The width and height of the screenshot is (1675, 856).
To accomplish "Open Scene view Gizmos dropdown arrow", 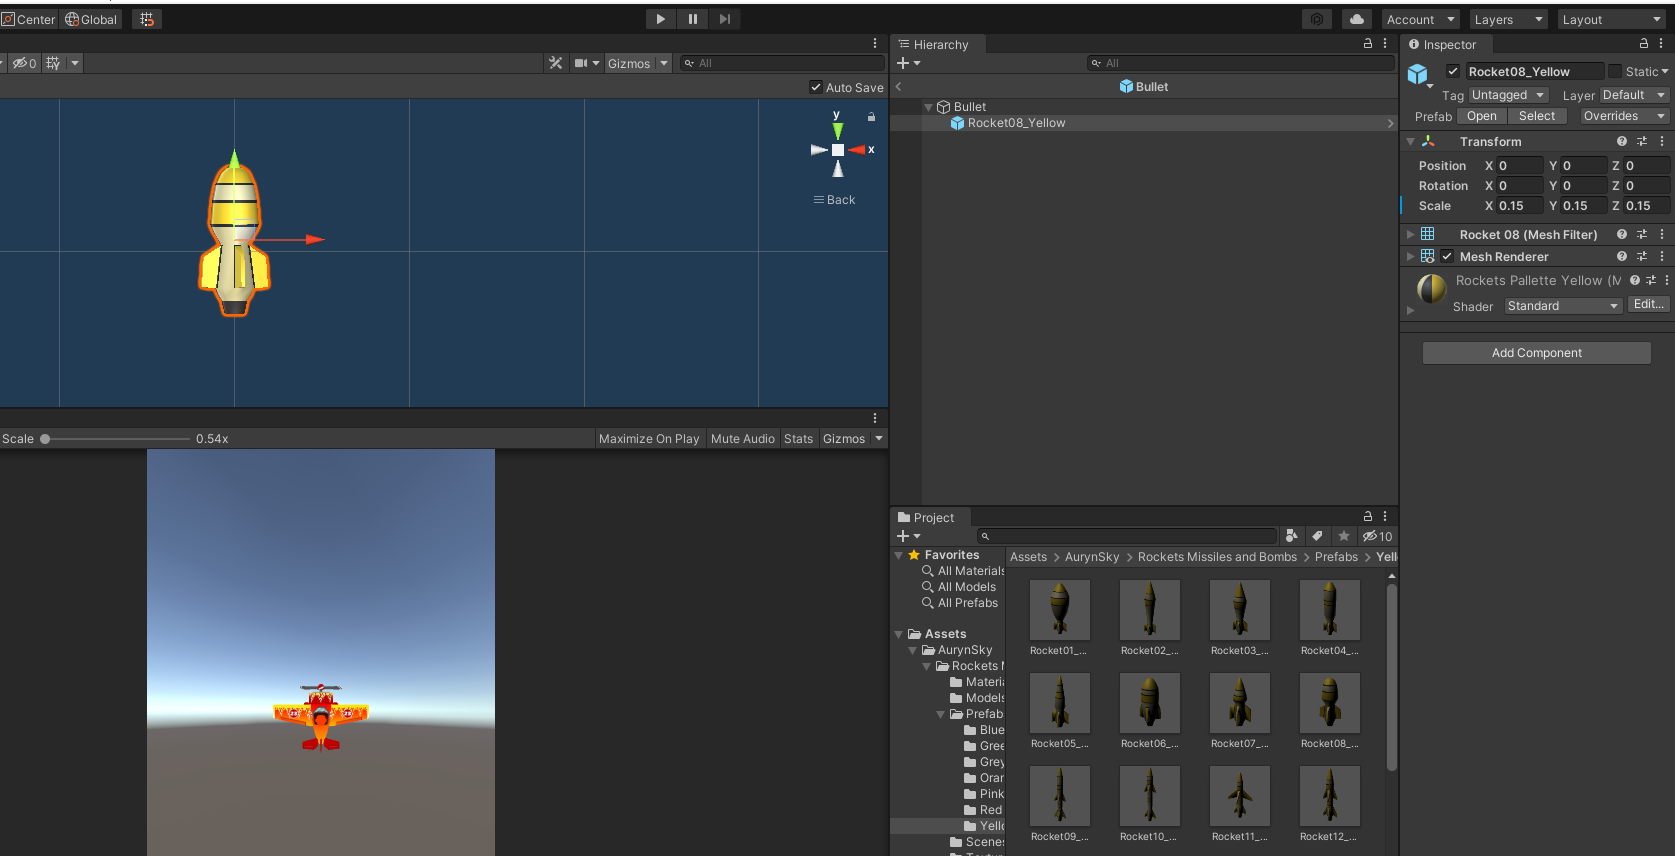I will coord(664,63).
